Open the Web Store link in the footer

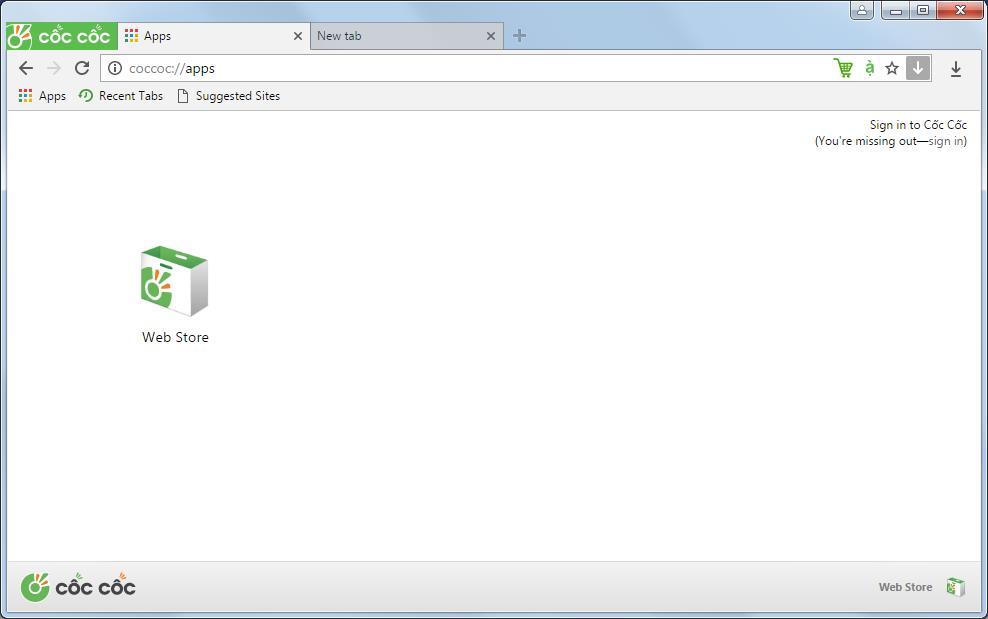[904, 587]
